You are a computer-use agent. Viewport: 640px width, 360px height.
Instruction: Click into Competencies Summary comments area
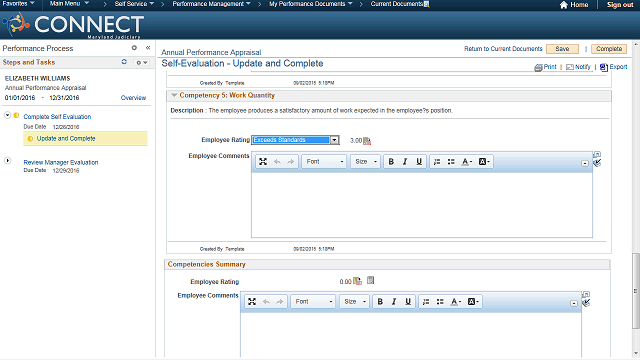[411, 335]
